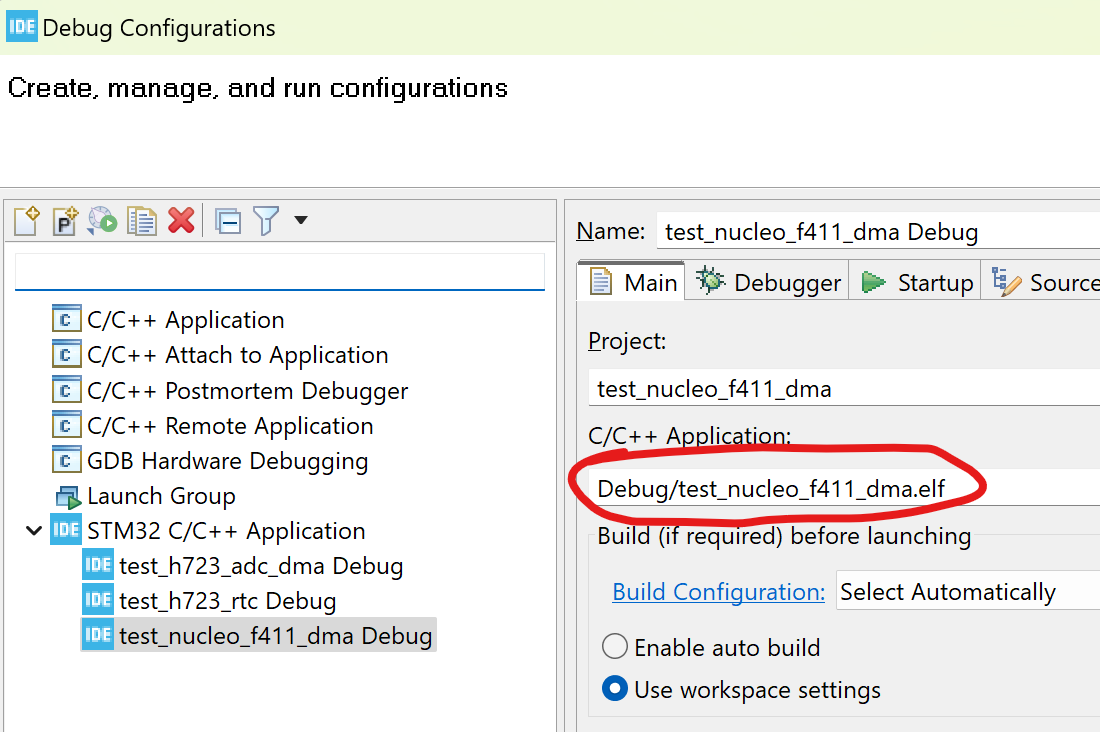Click the New launch configuration prototype icon
Screen dimensions: 1100x732
coord(65,220)
